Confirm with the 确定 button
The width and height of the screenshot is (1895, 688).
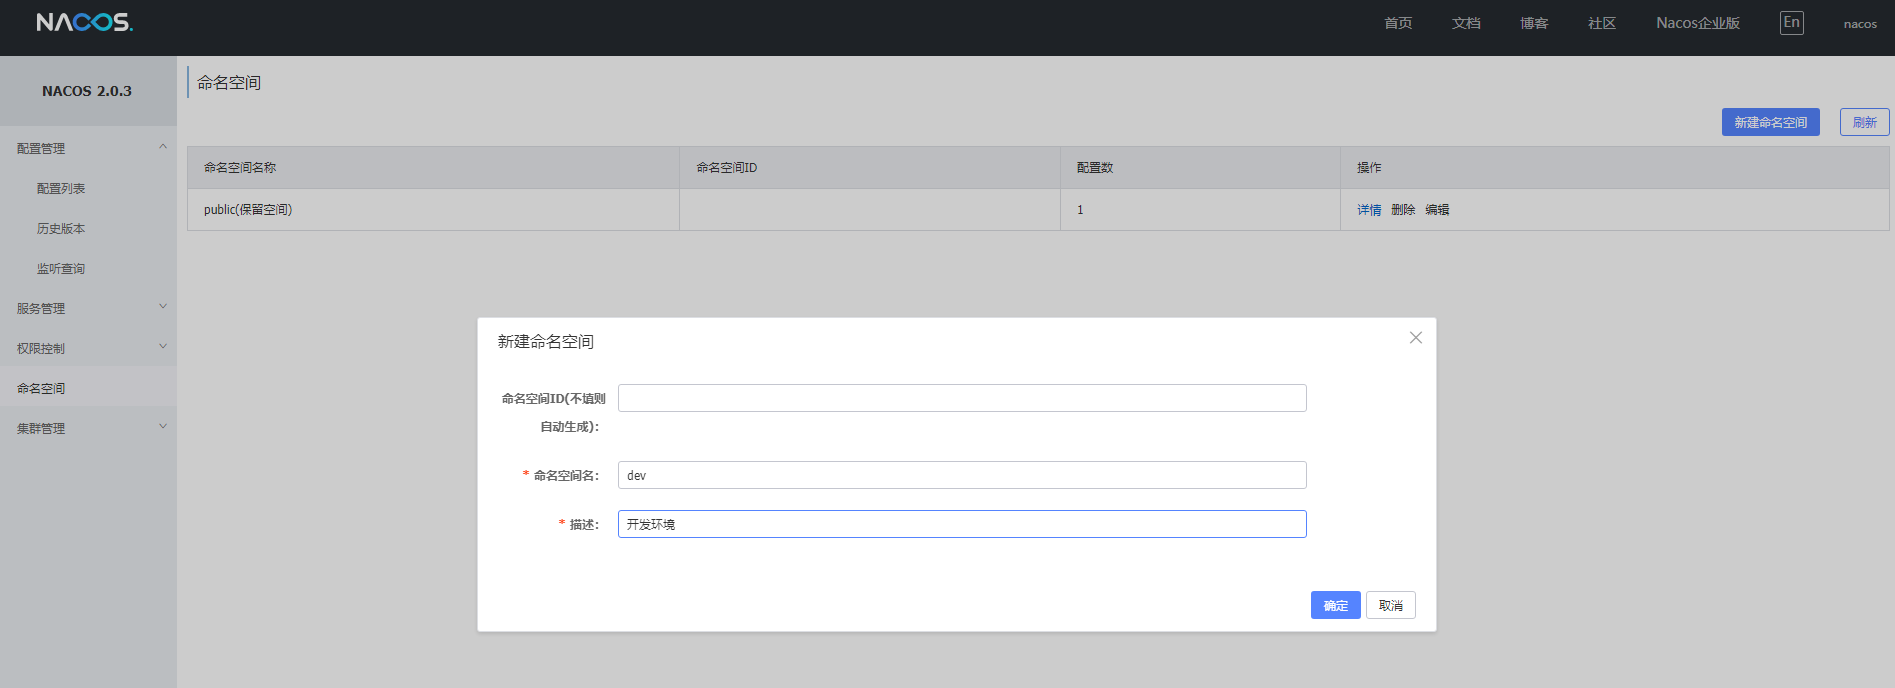pos(1335,605)
